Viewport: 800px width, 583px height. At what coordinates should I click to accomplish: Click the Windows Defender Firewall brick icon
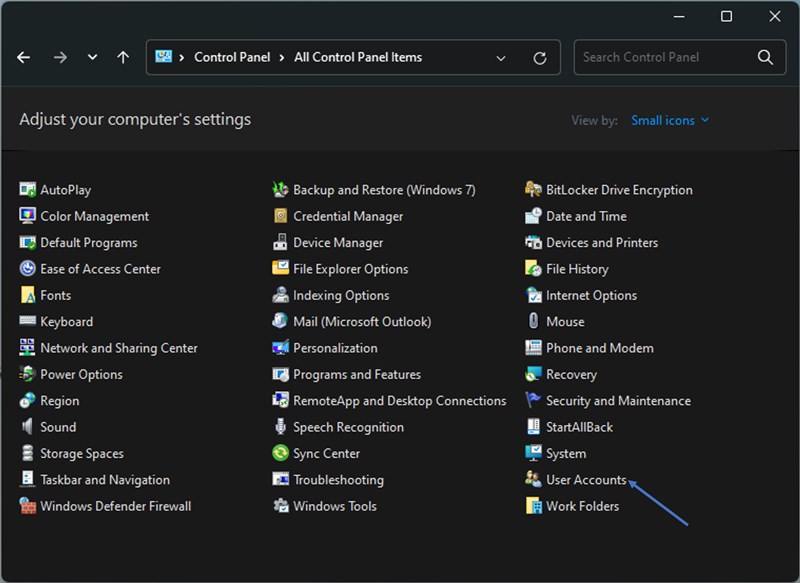(28, 506)
